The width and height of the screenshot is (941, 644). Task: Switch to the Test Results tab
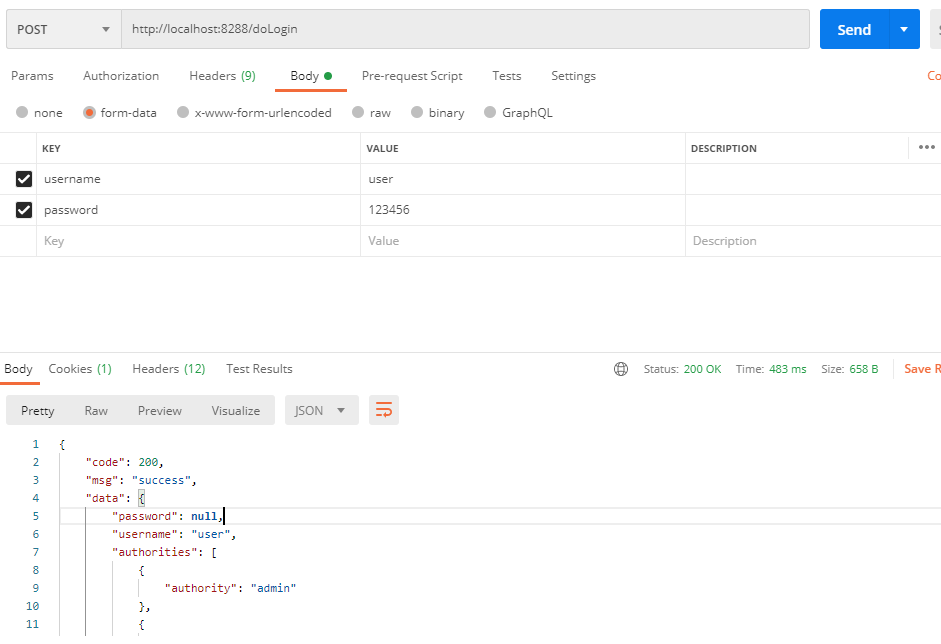[x=259, y=369]
